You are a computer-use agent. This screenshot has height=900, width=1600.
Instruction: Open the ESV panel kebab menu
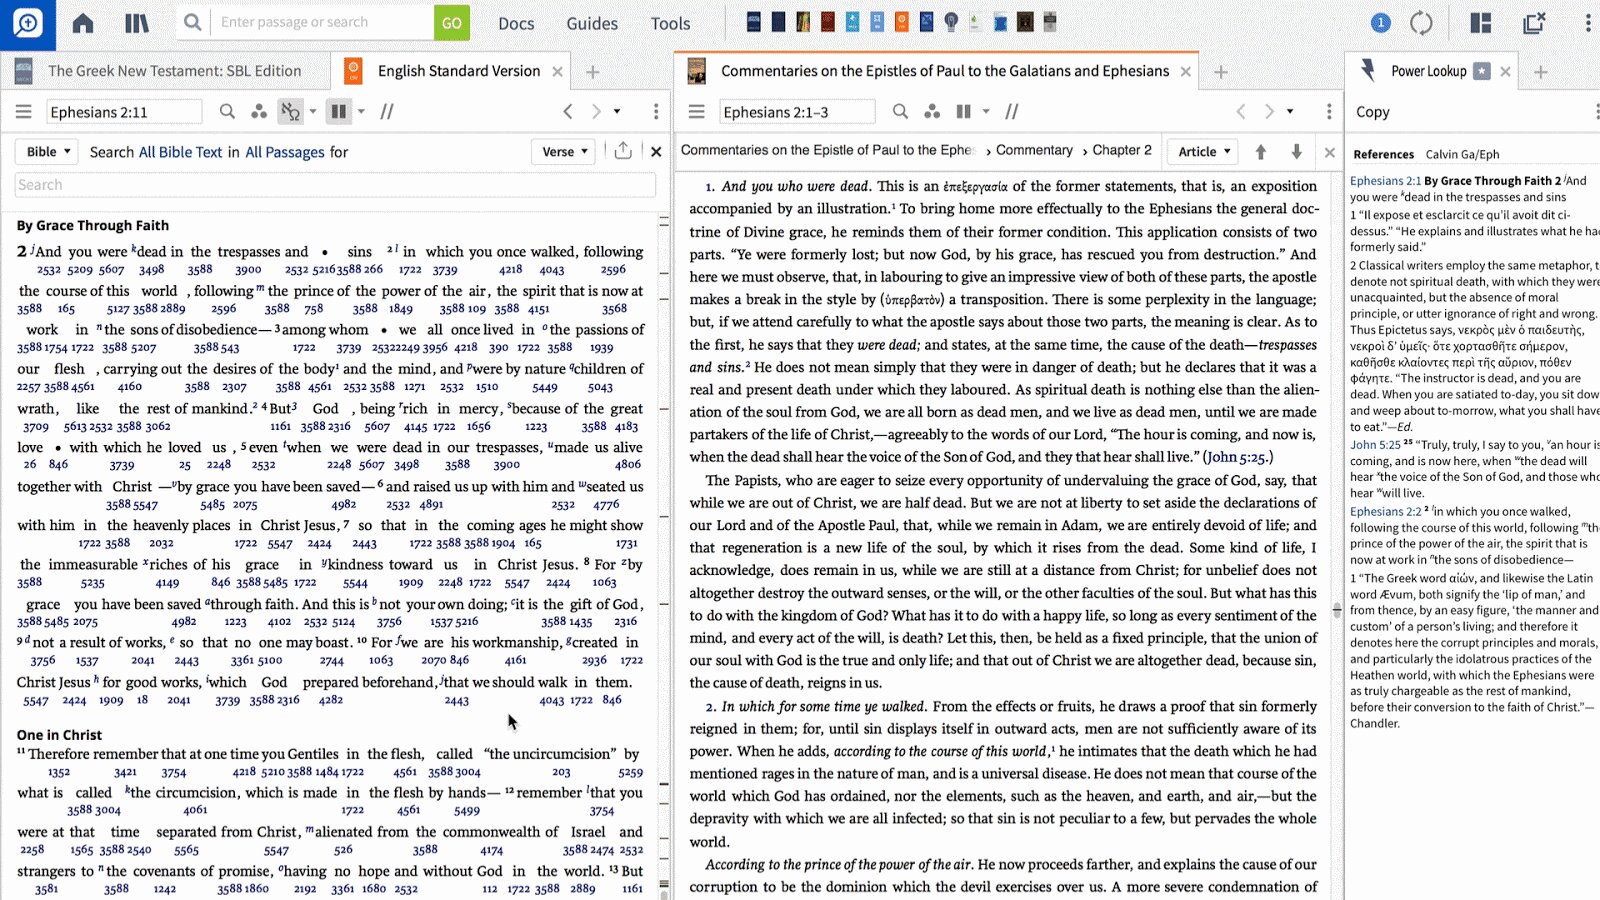[656, 112]
